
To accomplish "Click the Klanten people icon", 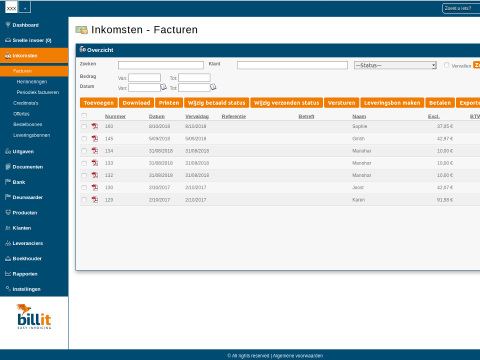I will tap(8, 228).
